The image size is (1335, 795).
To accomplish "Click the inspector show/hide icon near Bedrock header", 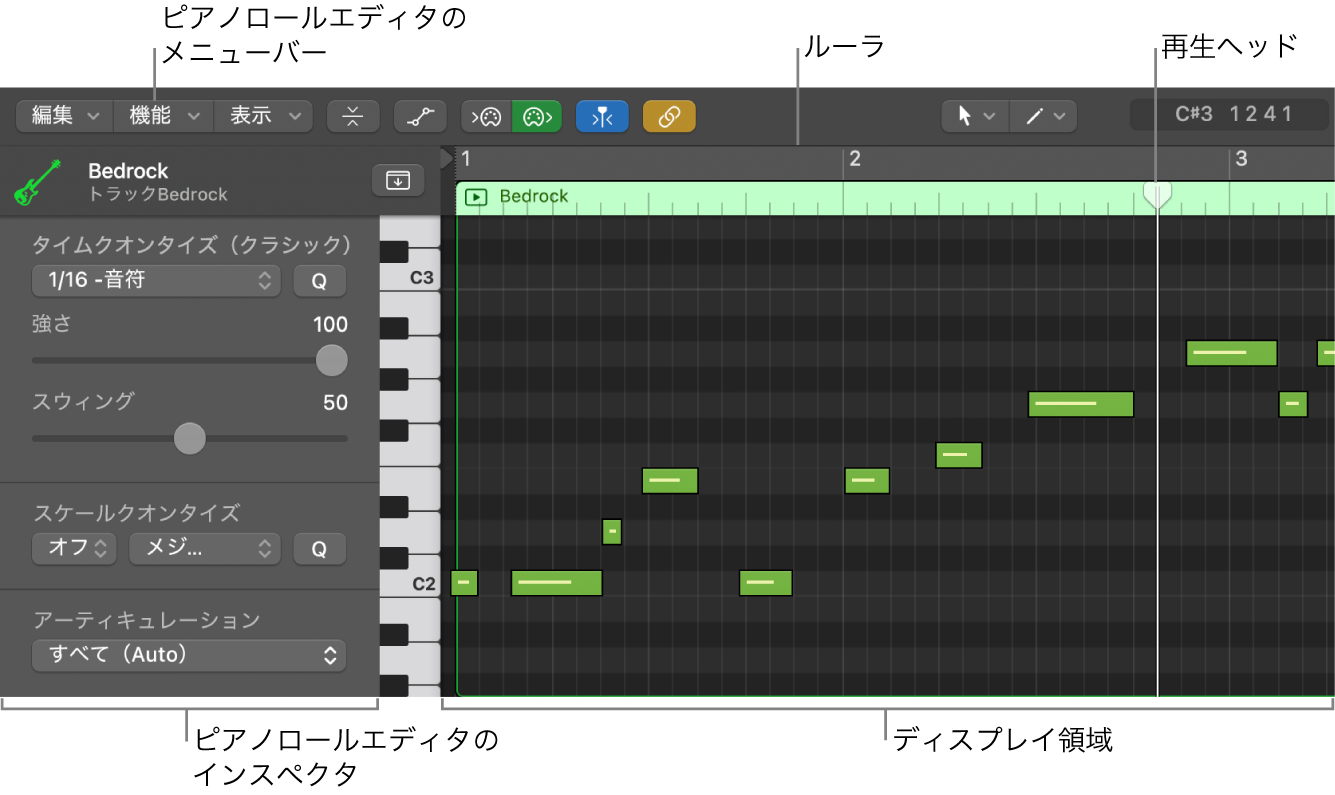I will 397,181.
